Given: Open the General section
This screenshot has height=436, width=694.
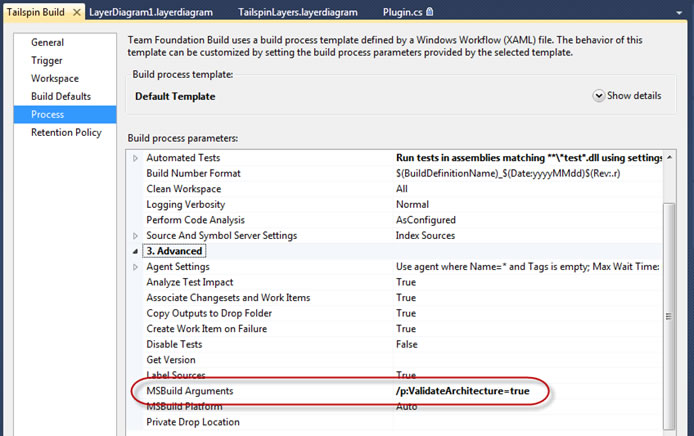Looking at the screenshot, I should (x=65, y=42).
